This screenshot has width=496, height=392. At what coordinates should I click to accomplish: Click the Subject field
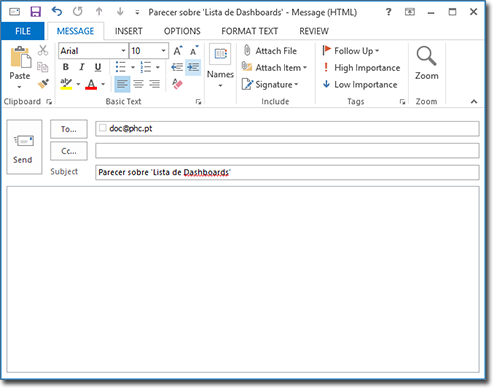point(287,173)
